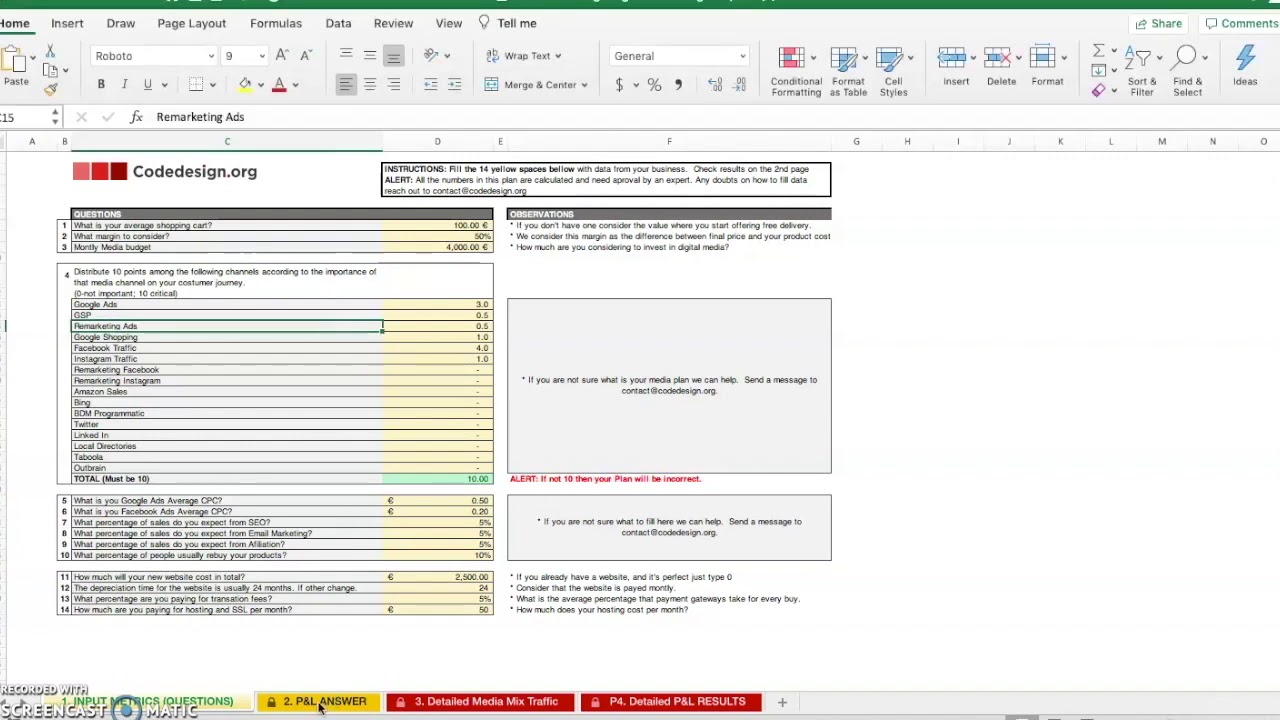Click the comma style icon
1280x720 pixels.
point(678,85)
